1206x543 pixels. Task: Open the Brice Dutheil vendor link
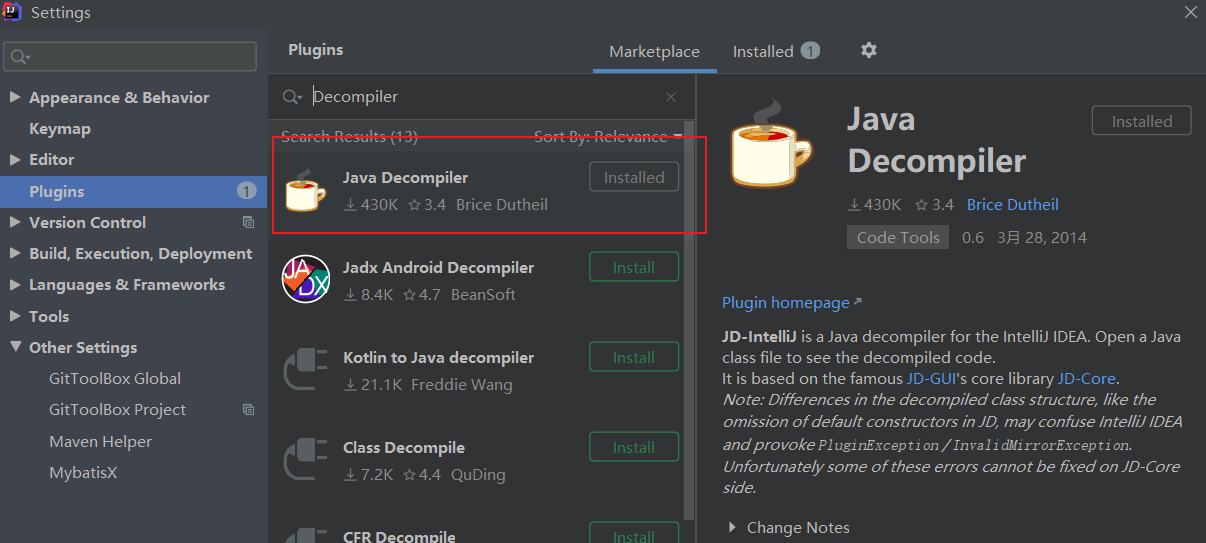point(1012,204)
